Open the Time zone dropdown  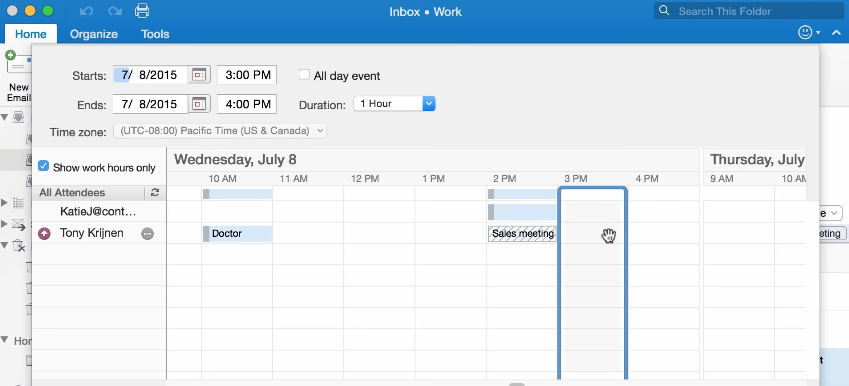click(220, 130)
